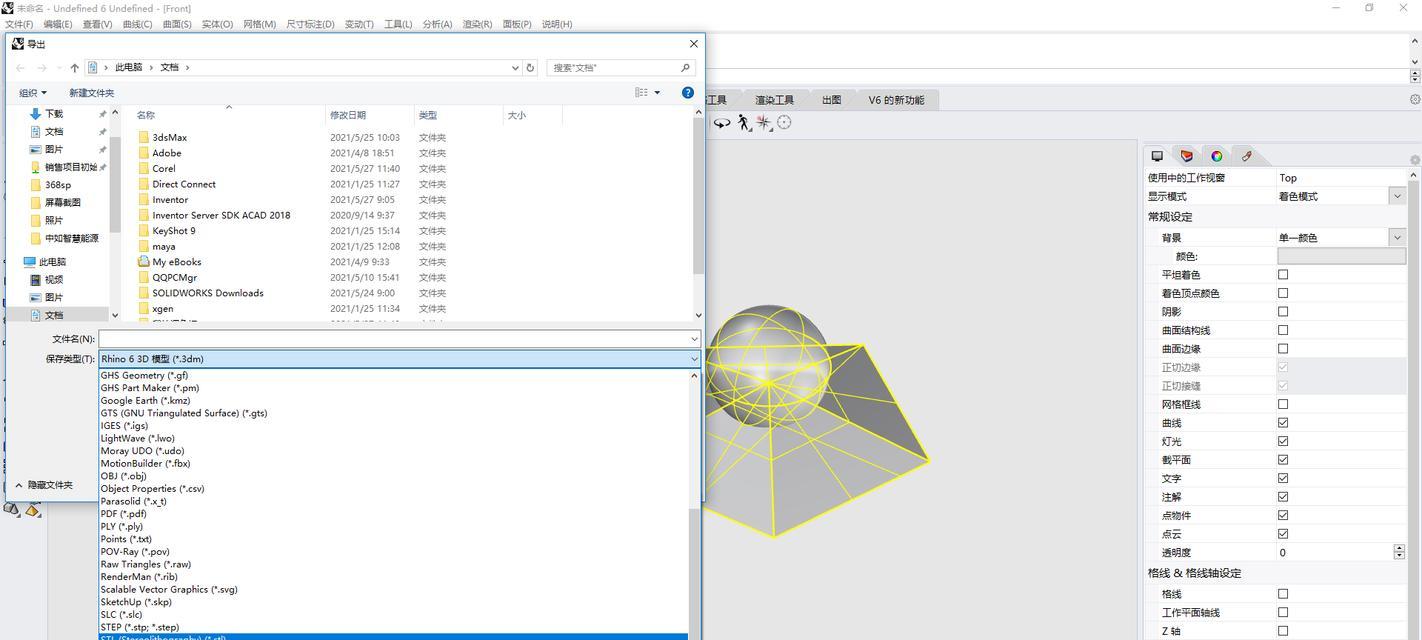Click the Rhino paint bucket tool icon under the dialog
Screen dimensions: 1422x640
click(x=33, y=509)
